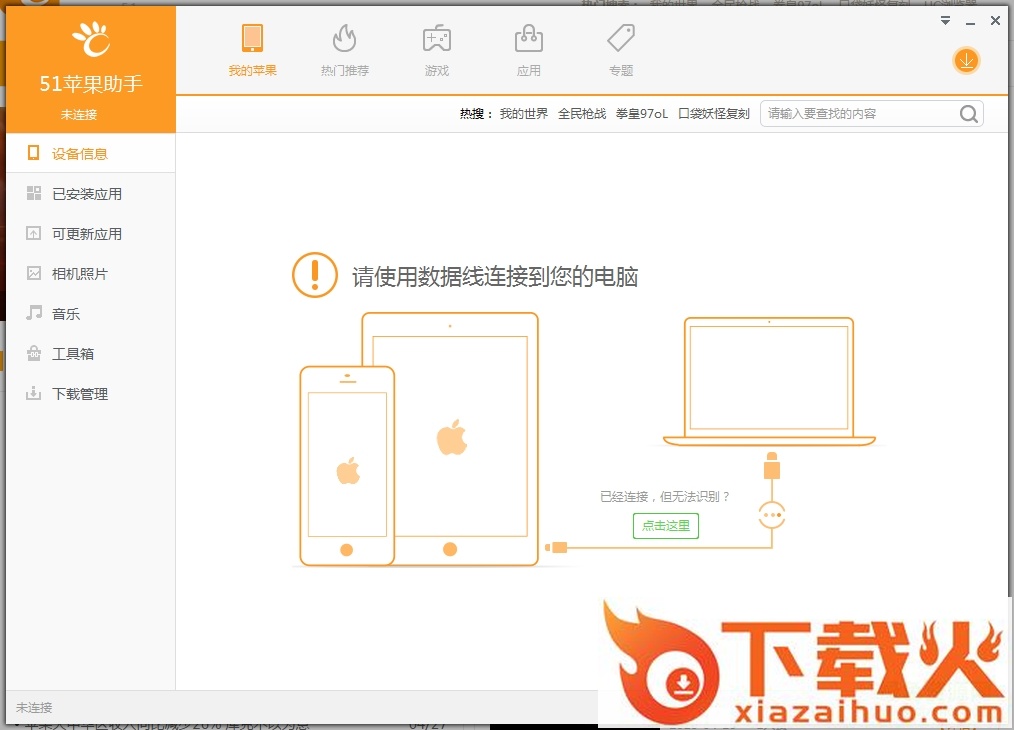This screenshot has width=1014, height=730.
Task: Click the 已经连接，但无法识别？ text
Action: tap(665, 497)
